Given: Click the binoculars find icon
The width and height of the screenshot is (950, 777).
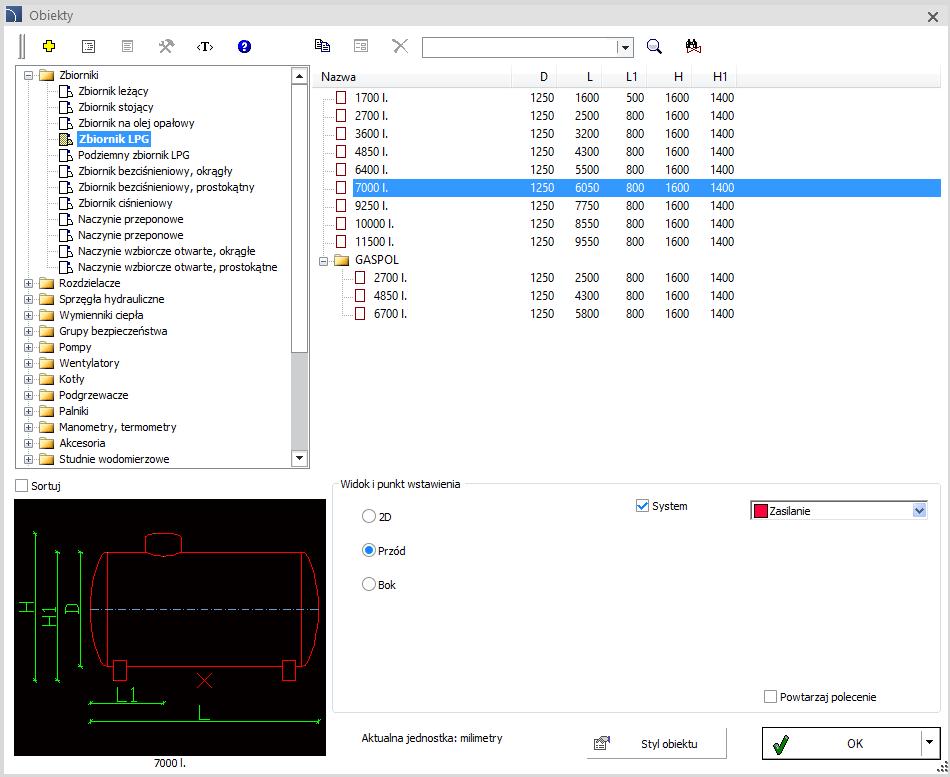Looking at the screenshot, I should 693,46.
